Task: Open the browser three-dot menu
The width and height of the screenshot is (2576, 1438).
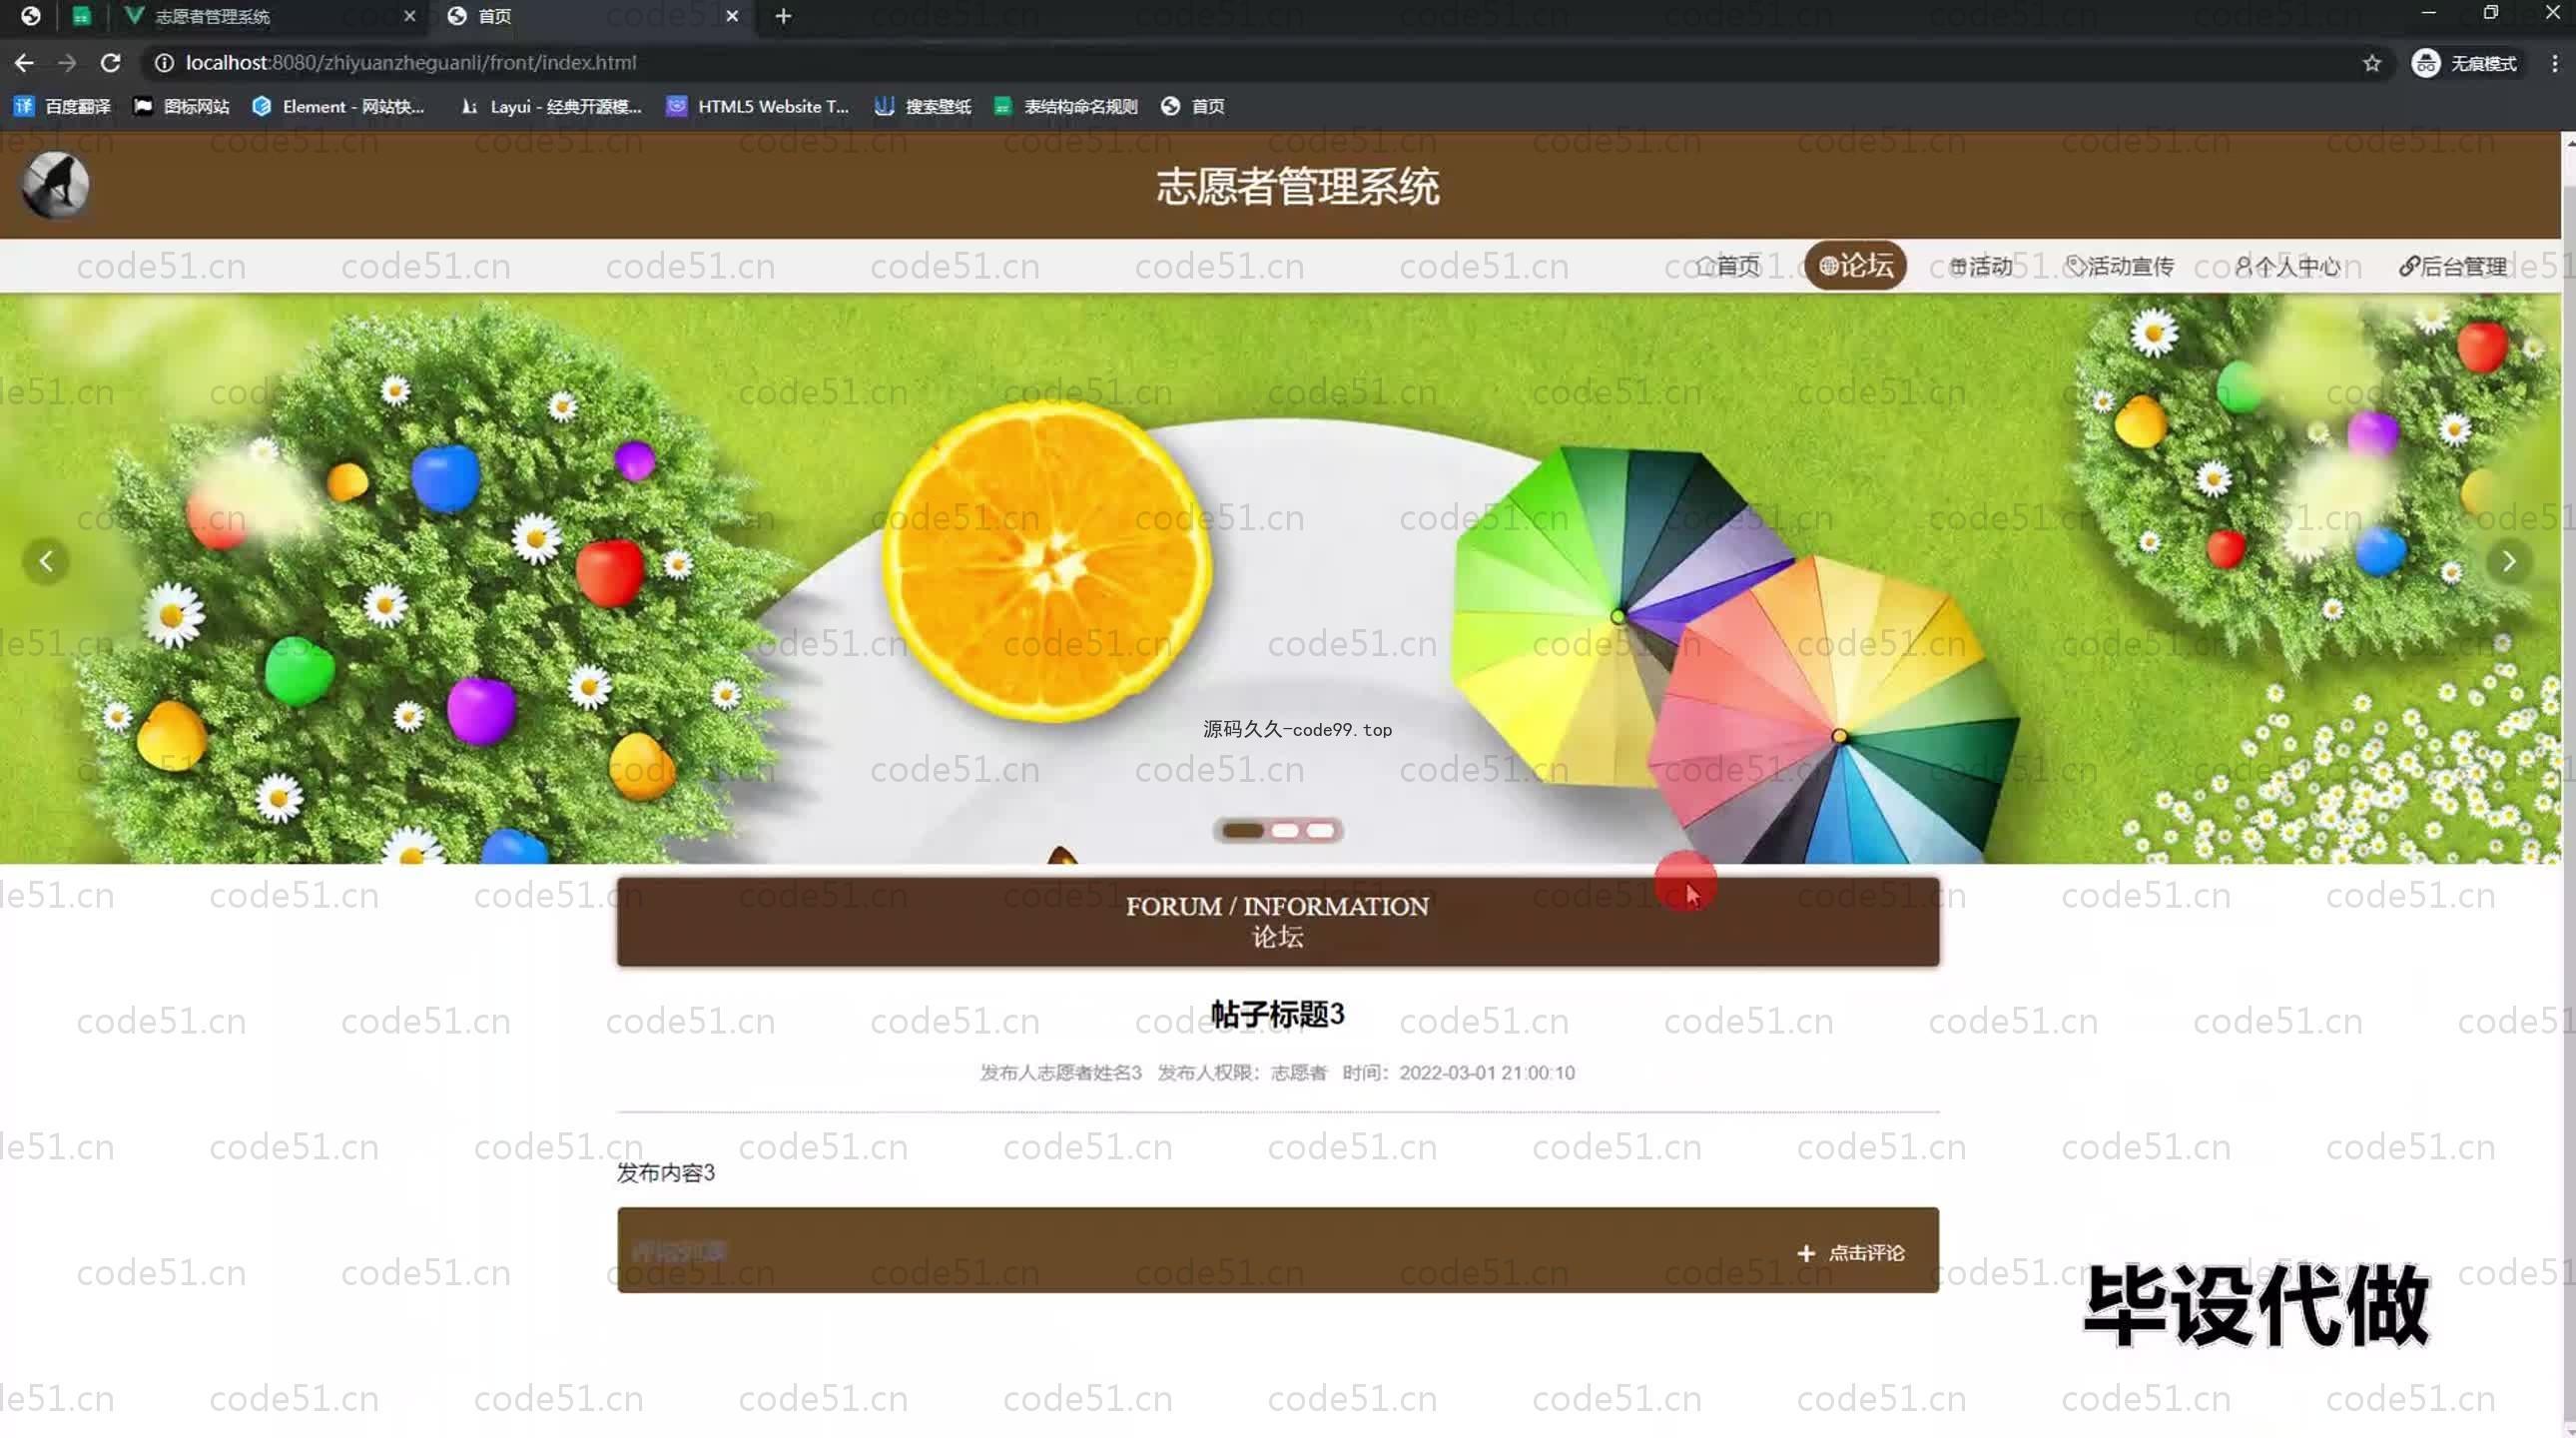Action: 2554,64
